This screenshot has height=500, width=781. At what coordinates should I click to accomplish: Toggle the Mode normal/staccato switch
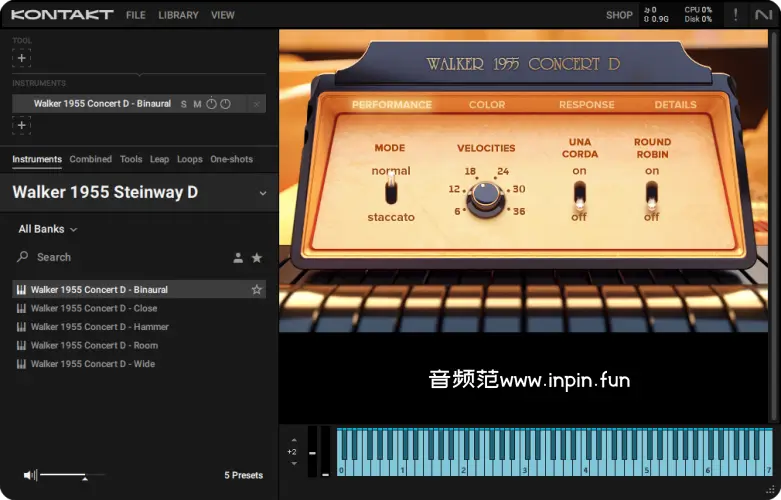point(391,190)
